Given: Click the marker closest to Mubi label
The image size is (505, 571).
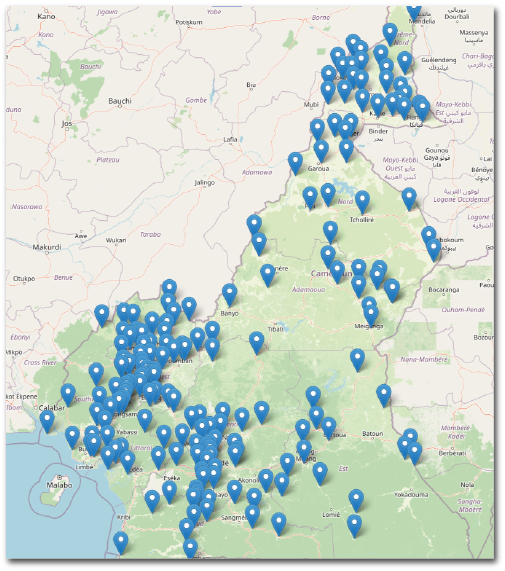Looking at the screenshot, I should [x=317, y=130].
